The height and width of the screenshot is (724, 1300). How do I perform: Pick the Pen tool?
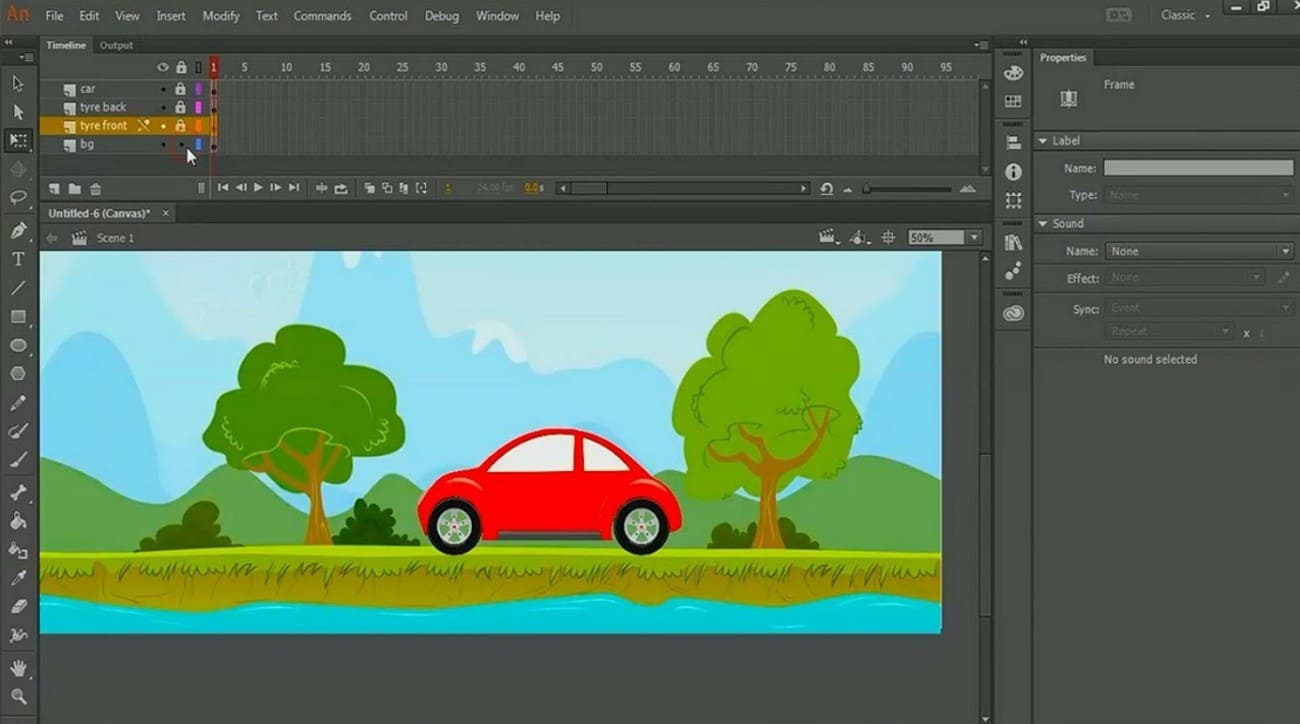[17, 228]
